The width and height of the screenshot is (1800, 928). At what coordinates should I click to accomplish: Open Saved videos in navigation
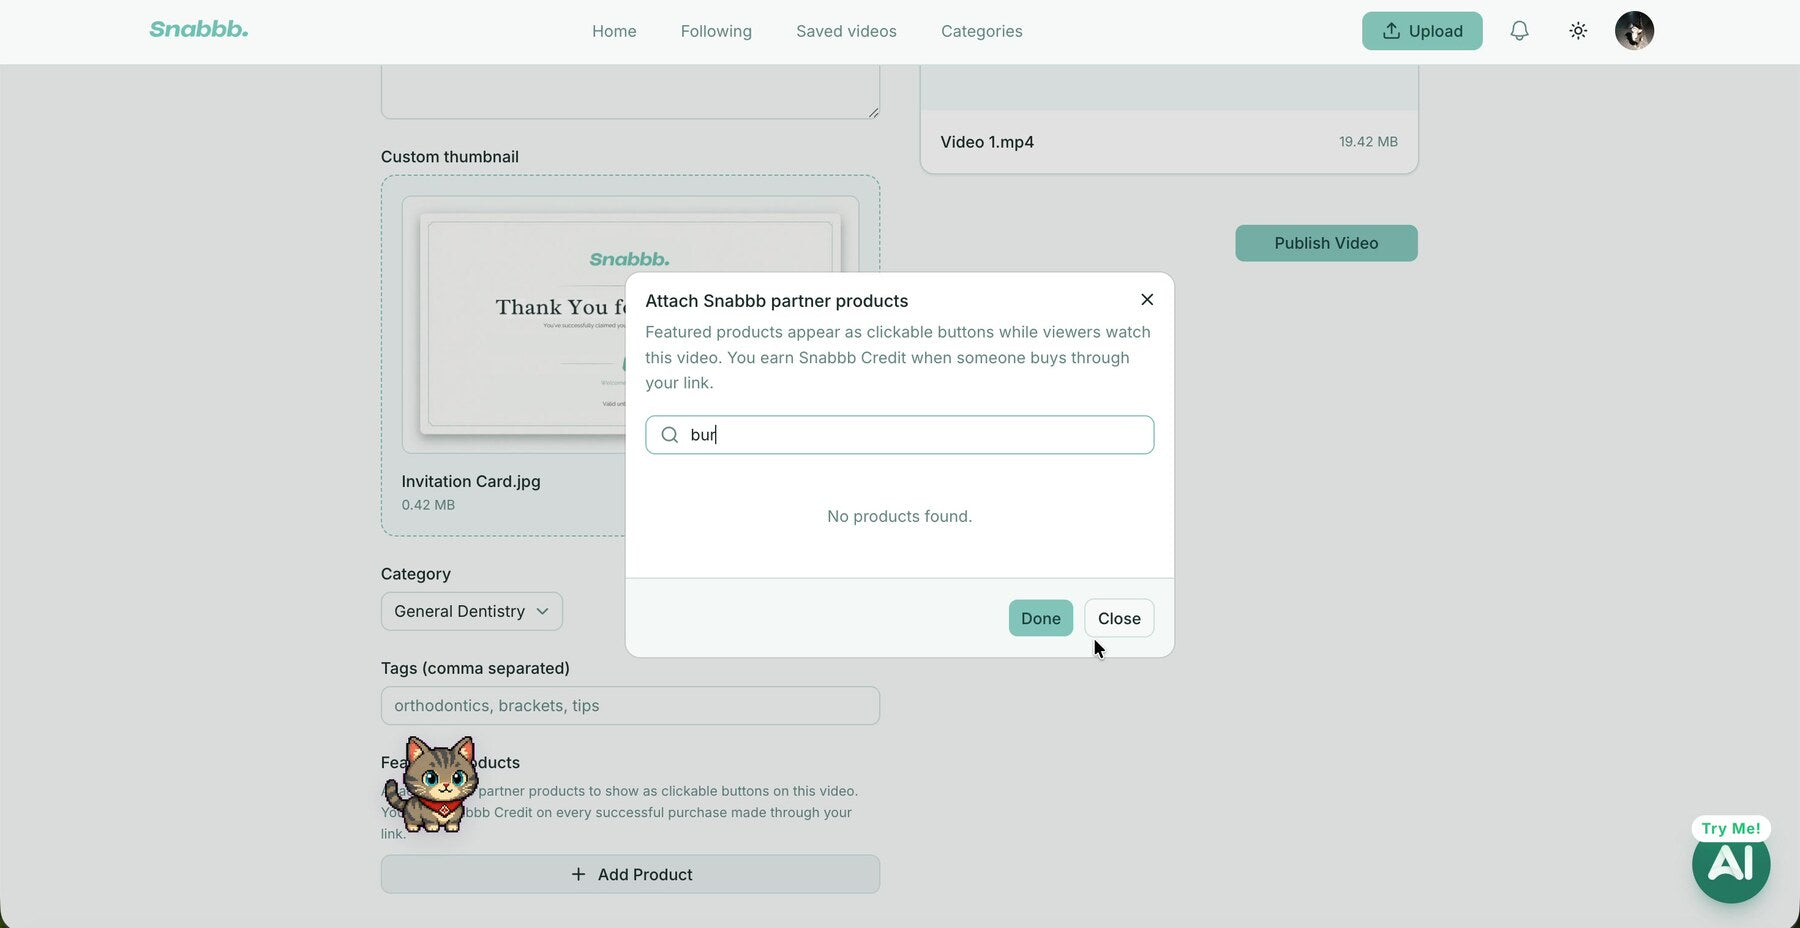[x=846, y=31]
